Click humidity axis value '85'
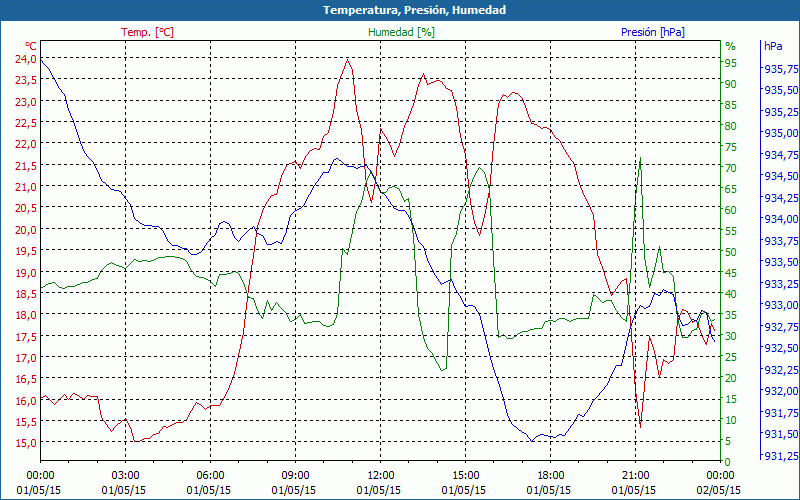 [x=731, y=105]
